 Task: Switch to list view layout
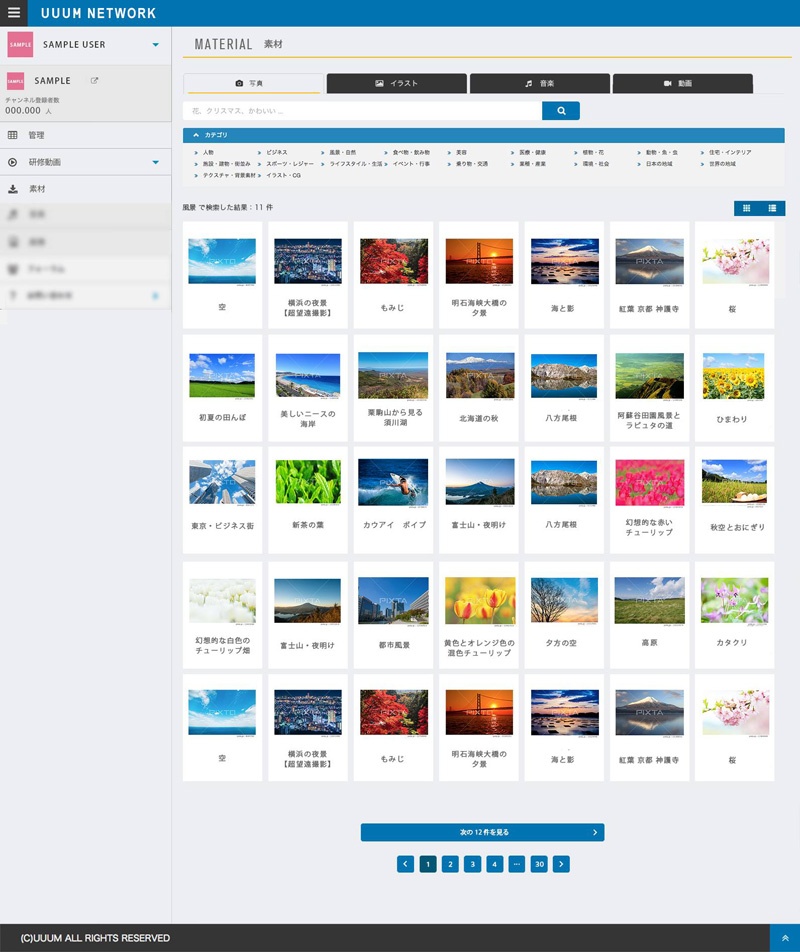point(772,208)
